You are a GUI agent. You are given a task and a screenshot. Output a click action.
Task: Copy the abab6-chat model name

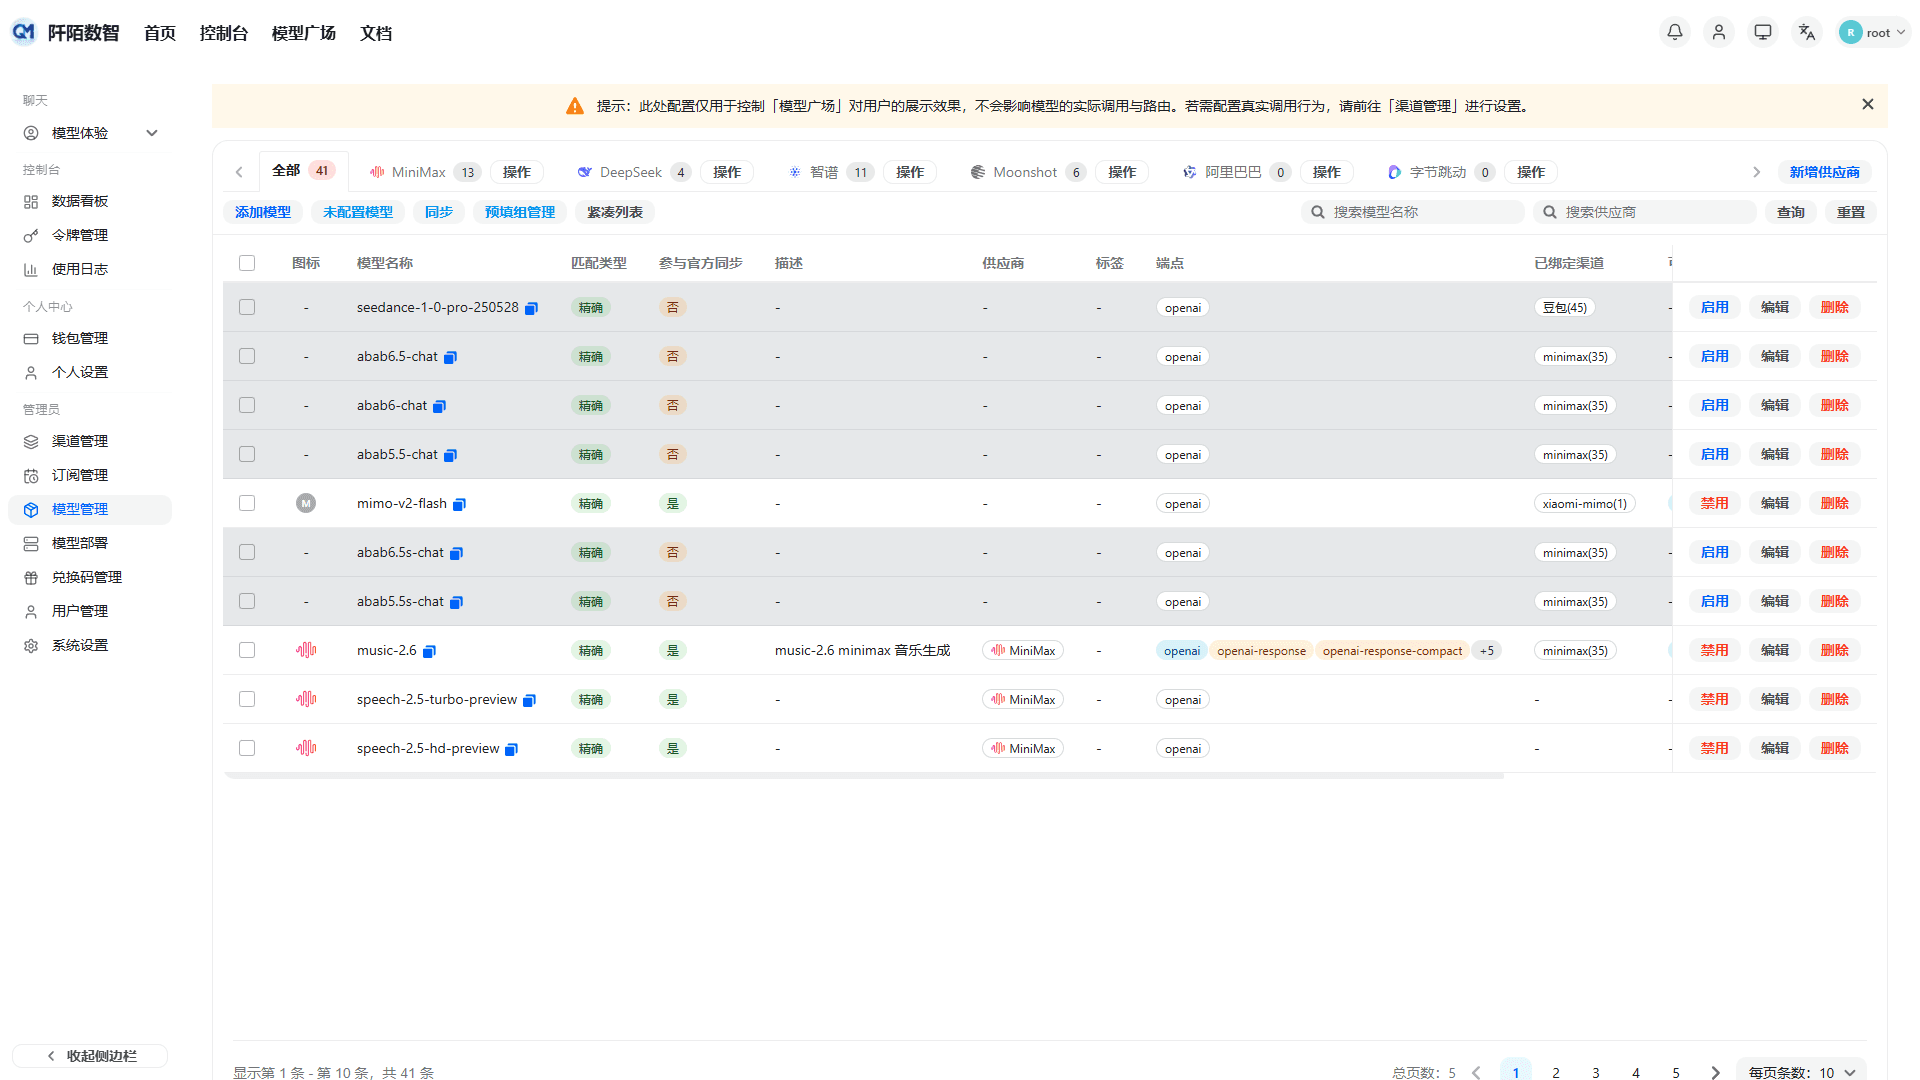pos(440,406)
